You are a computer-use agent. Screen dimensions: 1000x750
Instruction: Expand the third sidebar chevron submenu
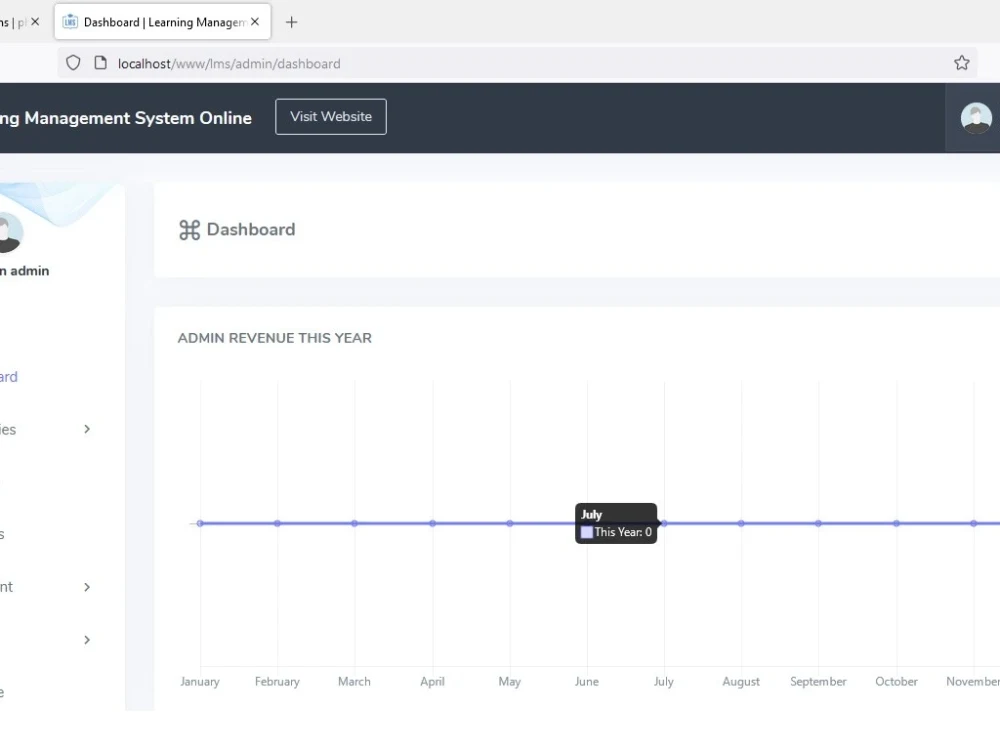87,640
